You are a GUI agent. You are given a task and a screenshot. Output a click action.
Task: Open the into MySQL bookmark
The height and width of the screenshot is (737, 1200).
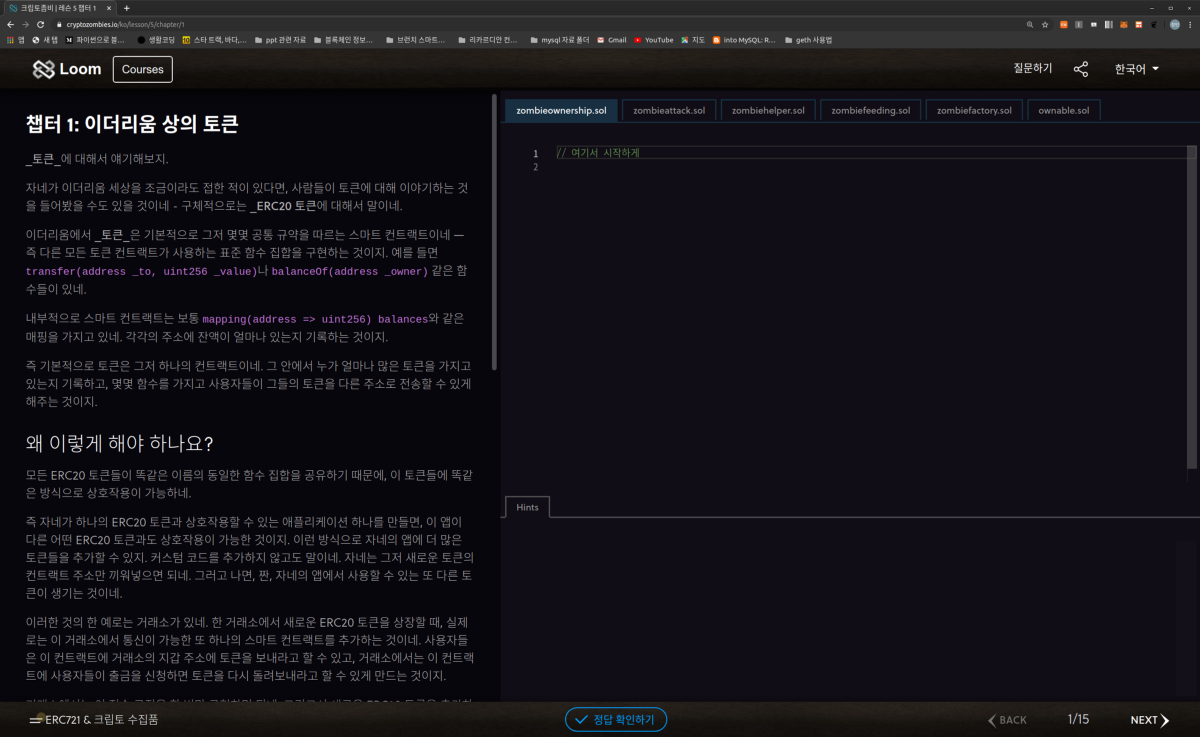(x=743, y=40)
